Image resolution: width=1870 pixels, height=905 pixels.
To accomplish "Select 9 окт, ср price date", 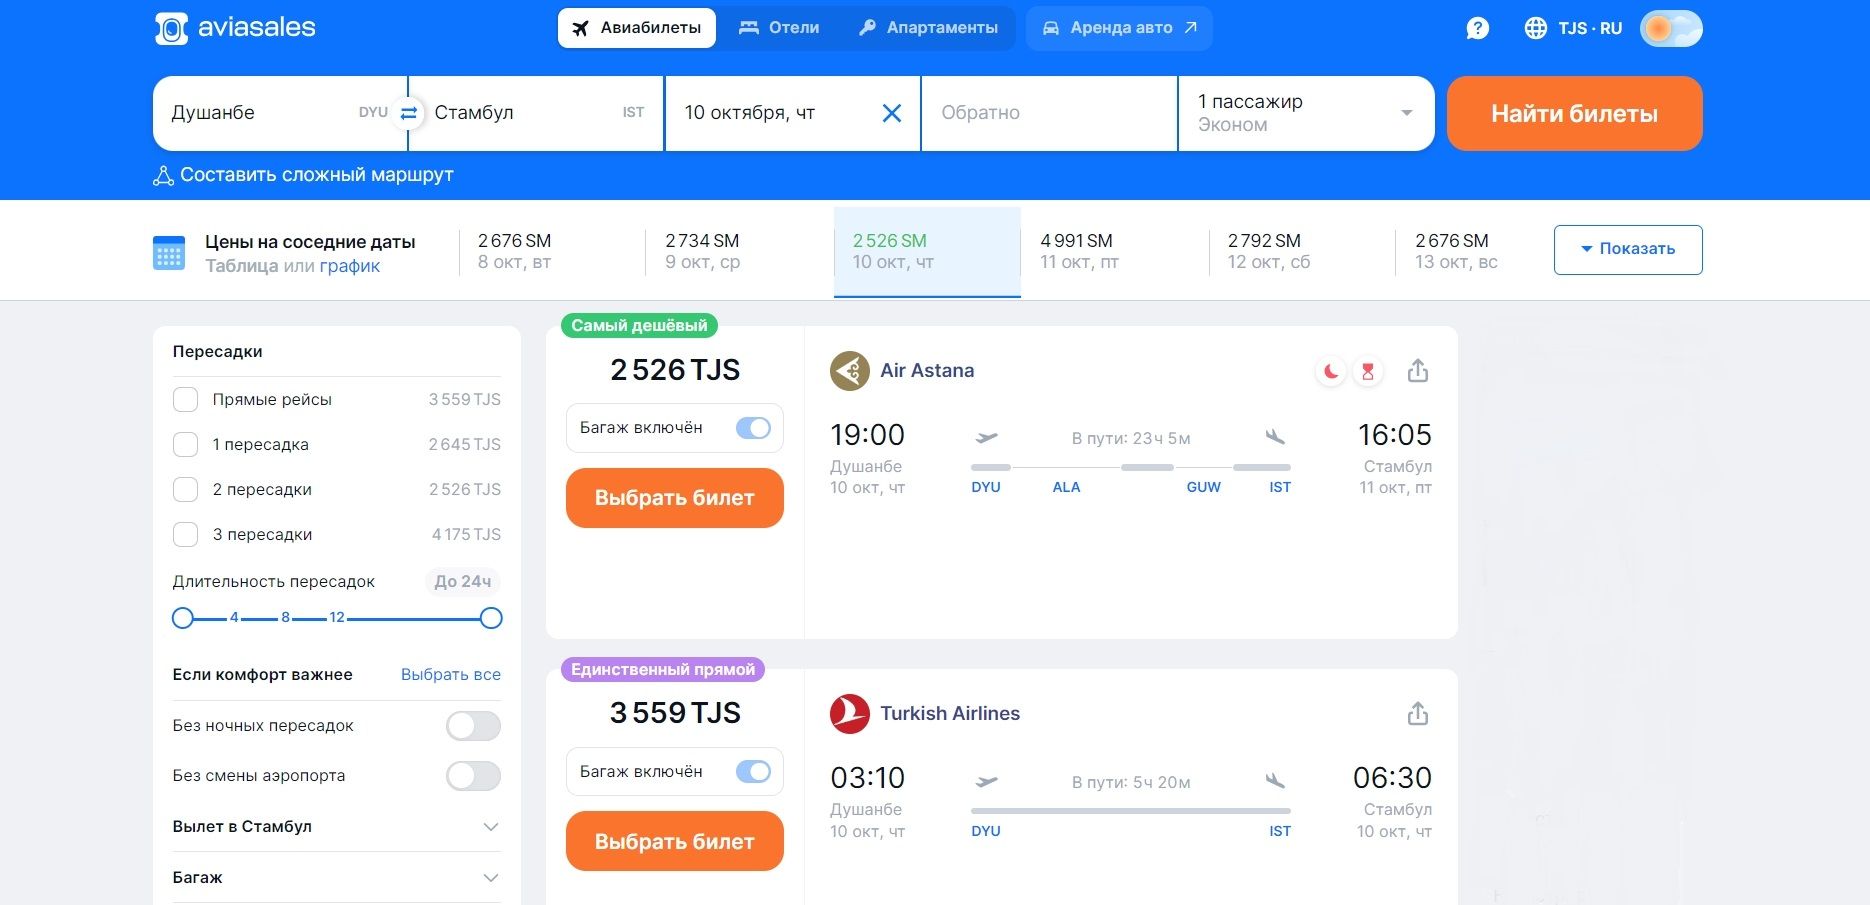I will [740, 251].
